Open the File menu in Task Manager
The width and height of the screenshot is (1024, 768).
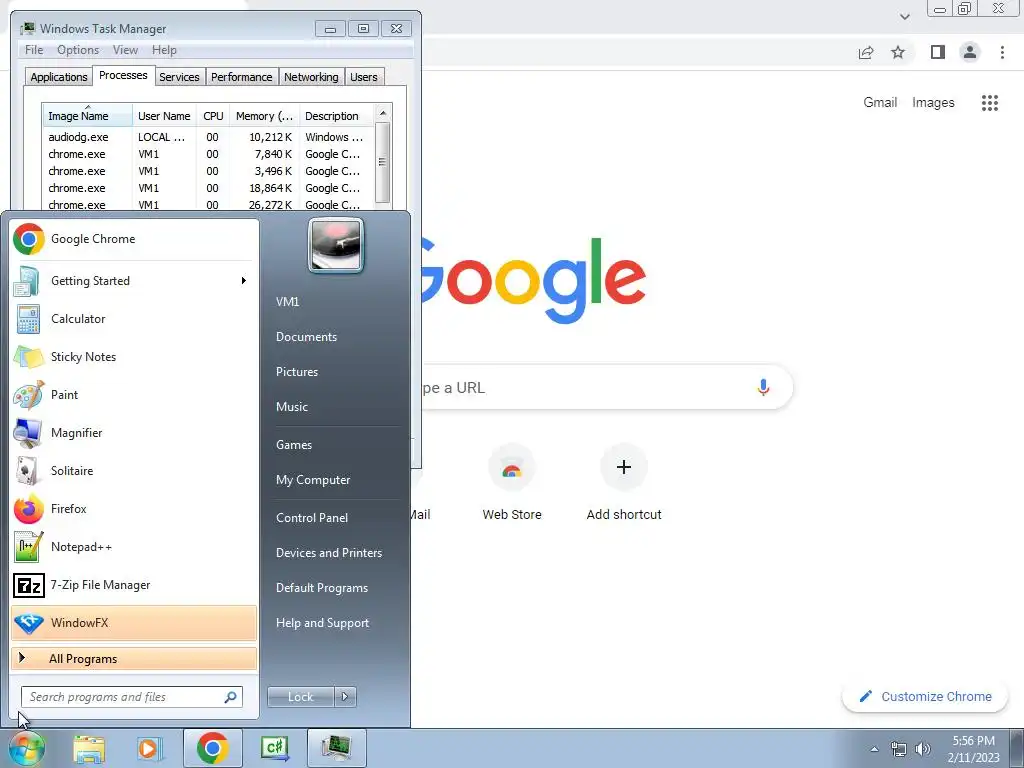click(34, 50)
